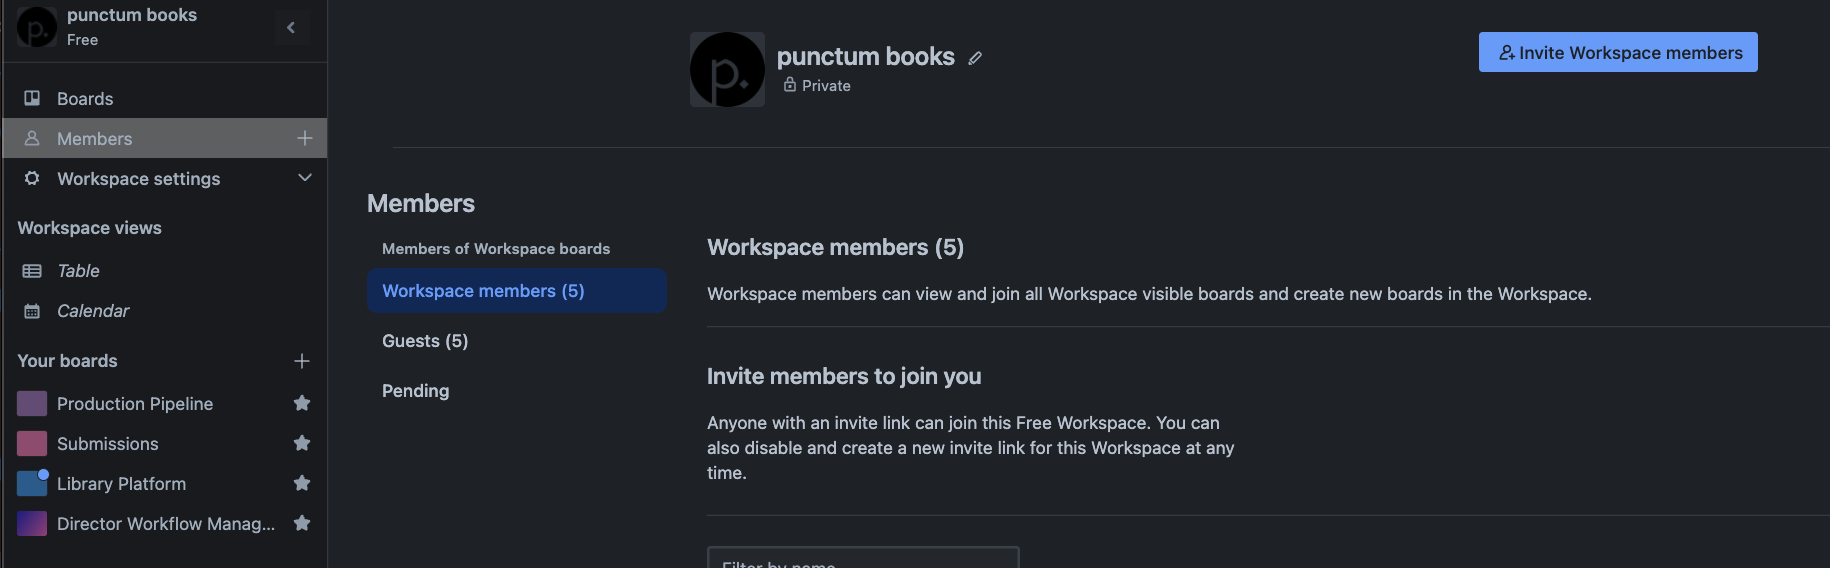The height and width of the screenshot is (568, 1830).
Task: Open the Calendar workspace view
Action: coord(93,311)
